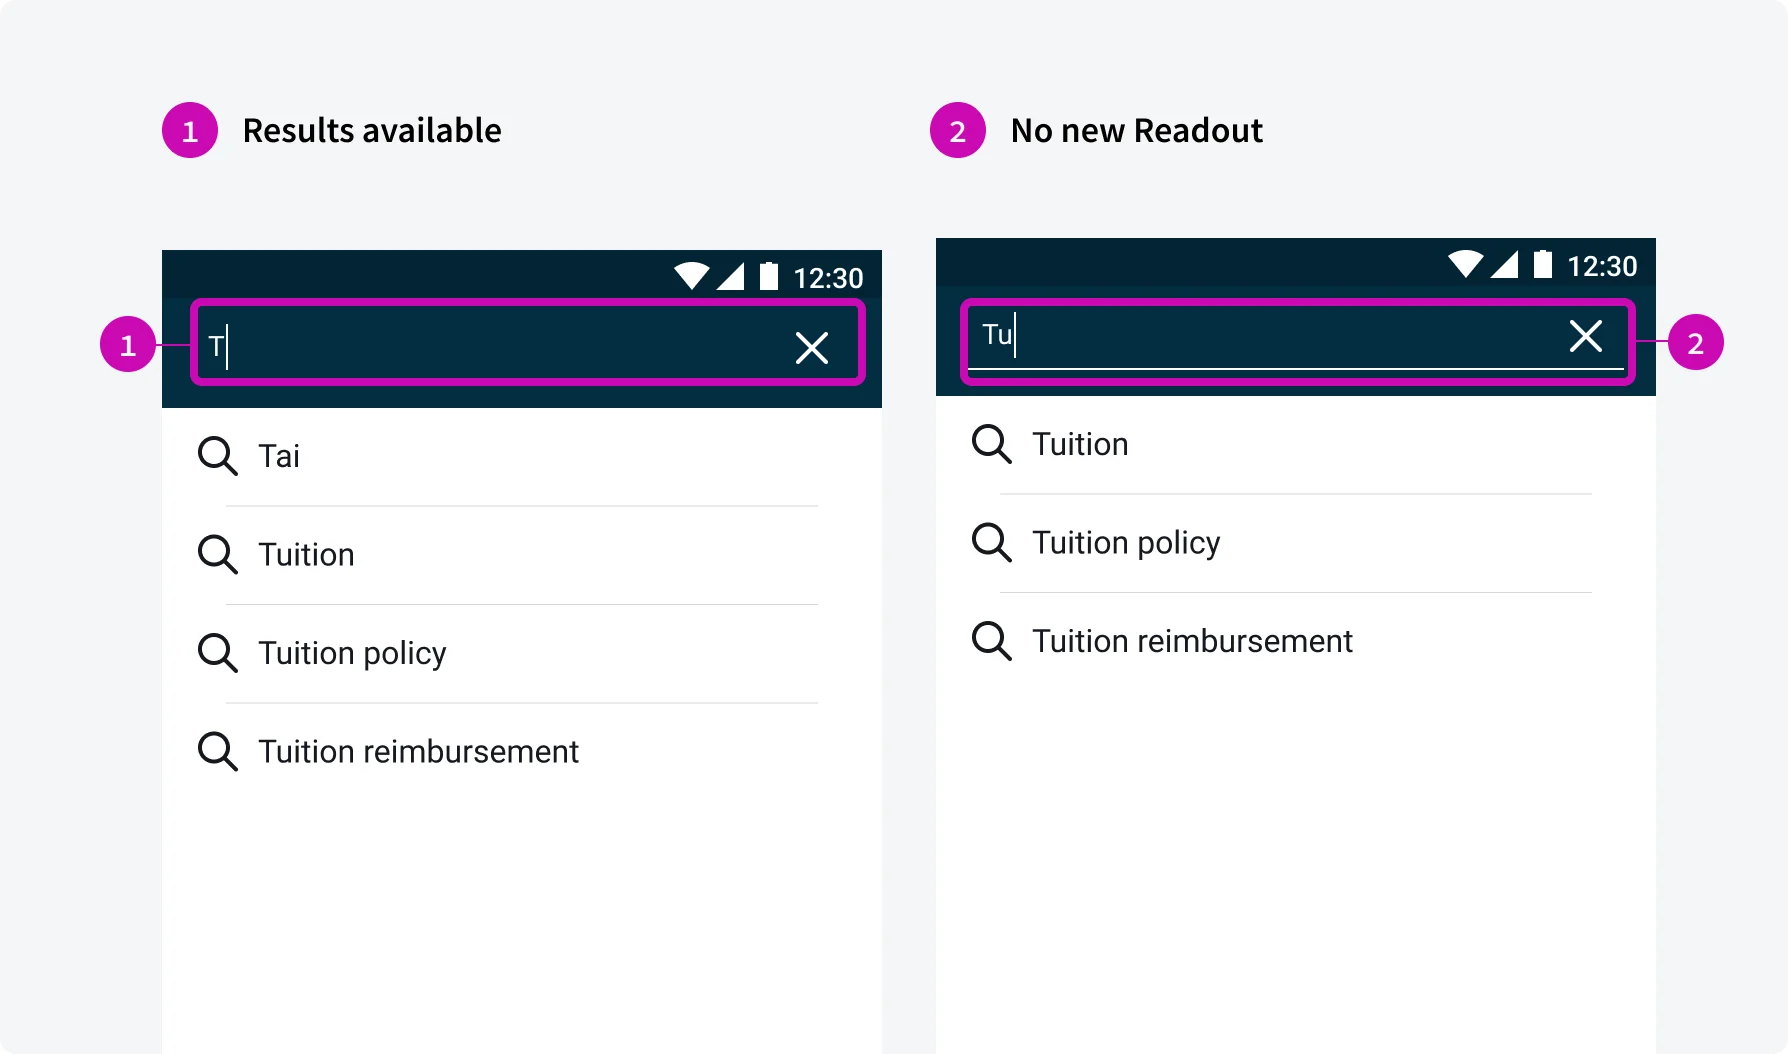Viewport: 1788px width, 1054px height.
Task: Click the battery icon in right status bar
Action: [1543, 264]
